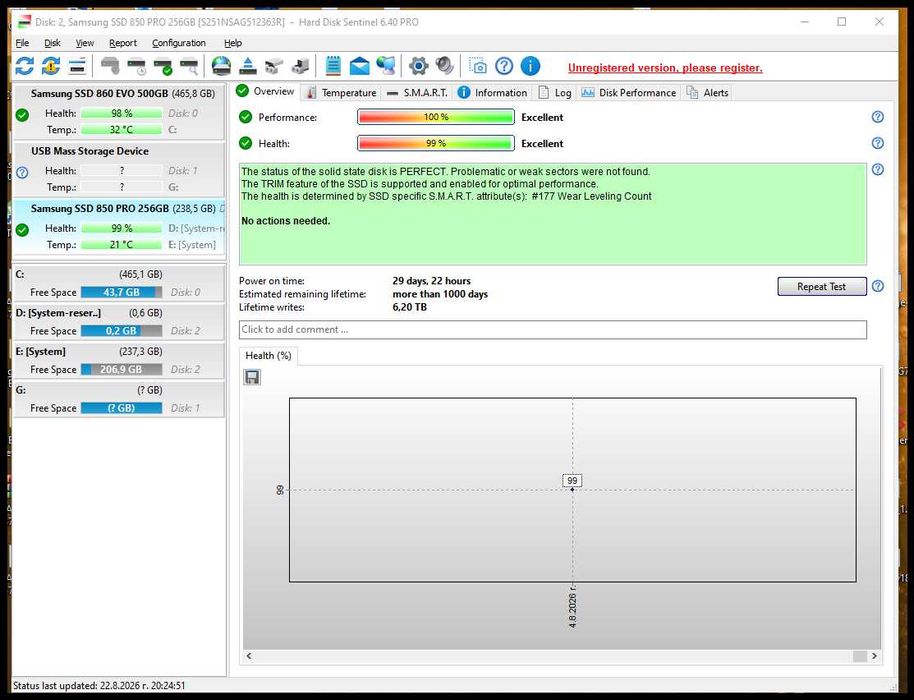Switch to the Alerts tab

(708, 92)
